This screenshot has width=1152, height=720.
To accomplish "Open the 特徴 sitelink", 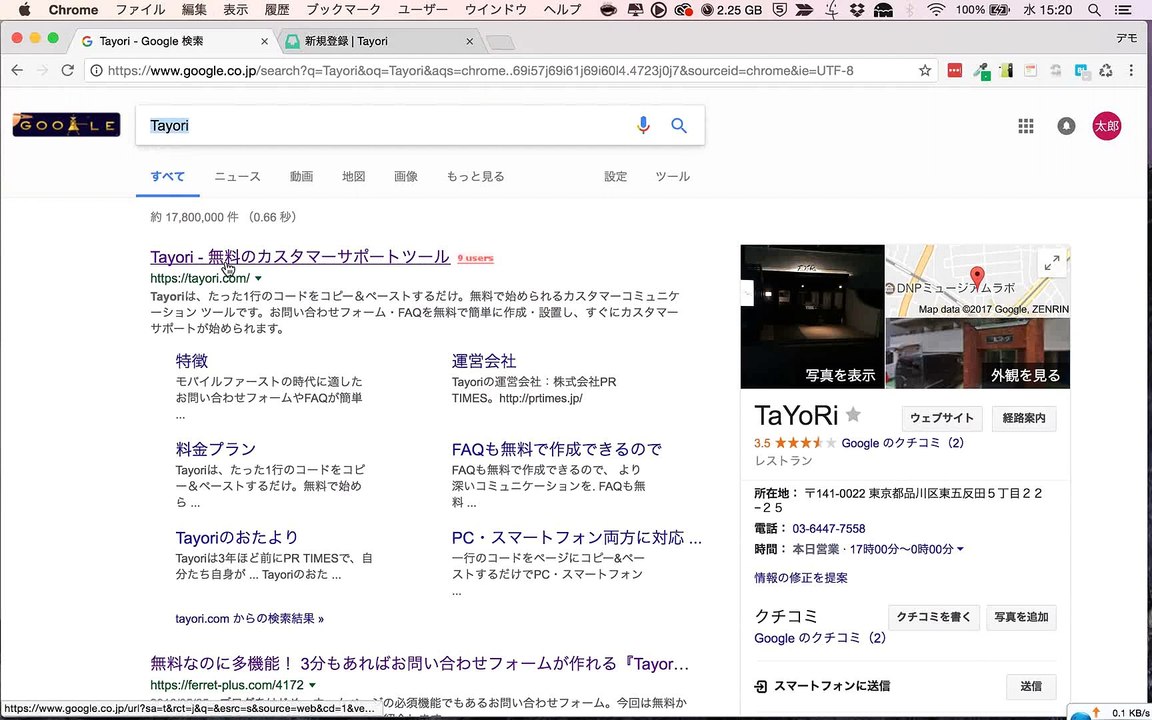I will point(192,361).
